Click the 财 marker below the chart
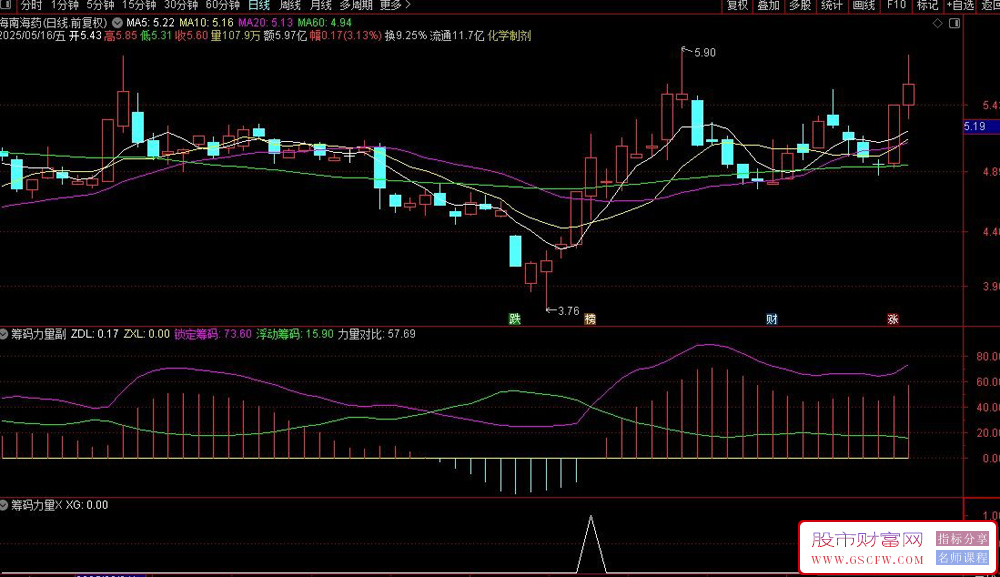 click(772, 319)
